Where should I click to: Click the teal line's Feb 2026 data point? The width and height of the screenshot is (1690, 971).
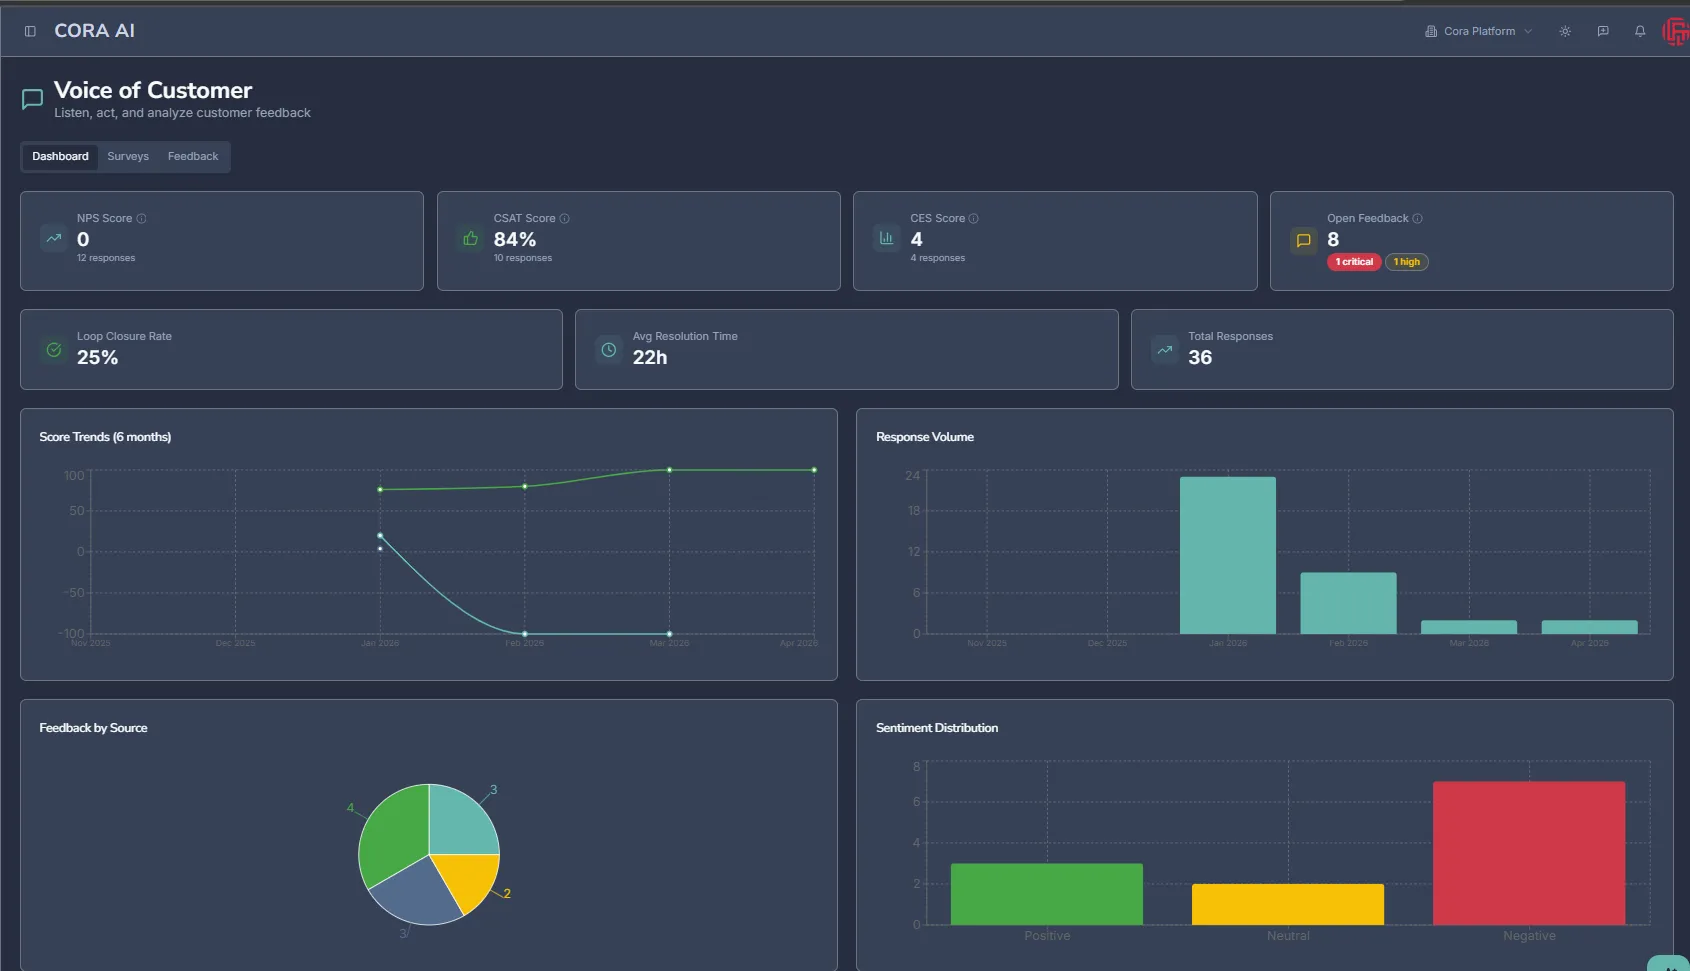tap(525, 634)
